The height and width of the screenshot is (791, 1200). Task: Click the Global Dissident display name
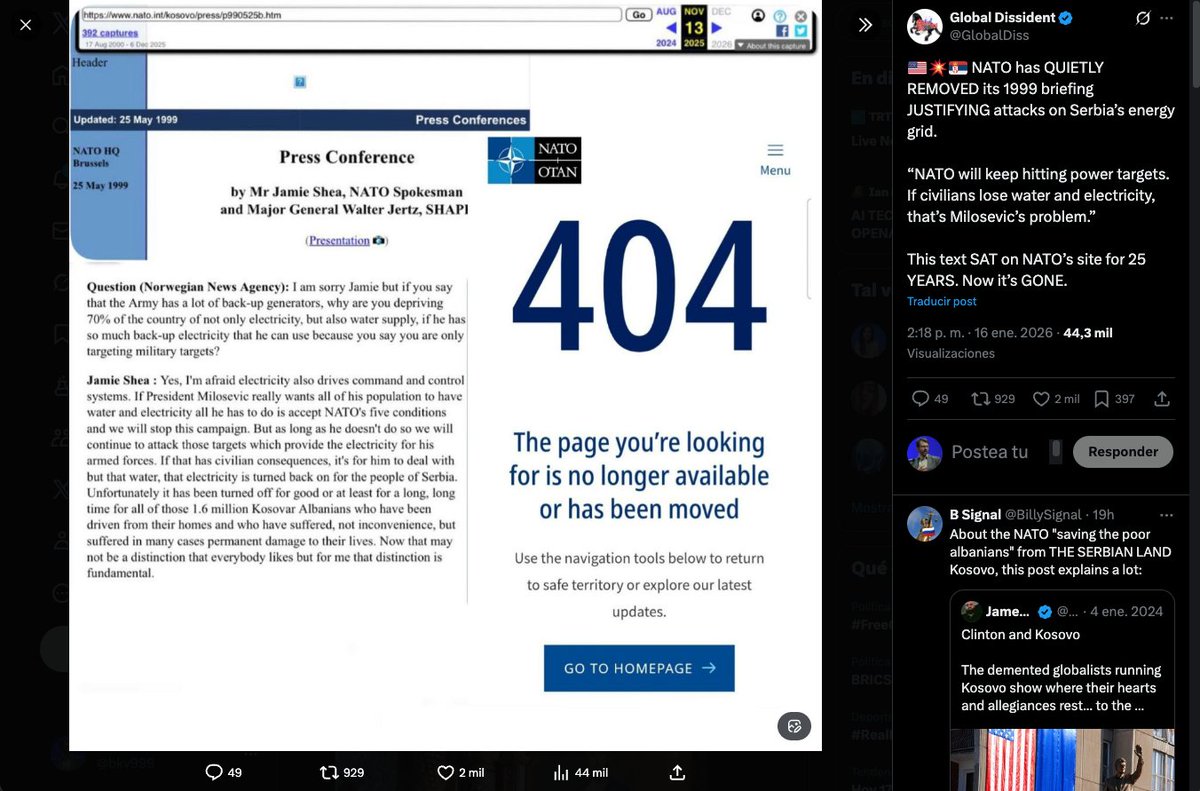(x=1002, y=17)
